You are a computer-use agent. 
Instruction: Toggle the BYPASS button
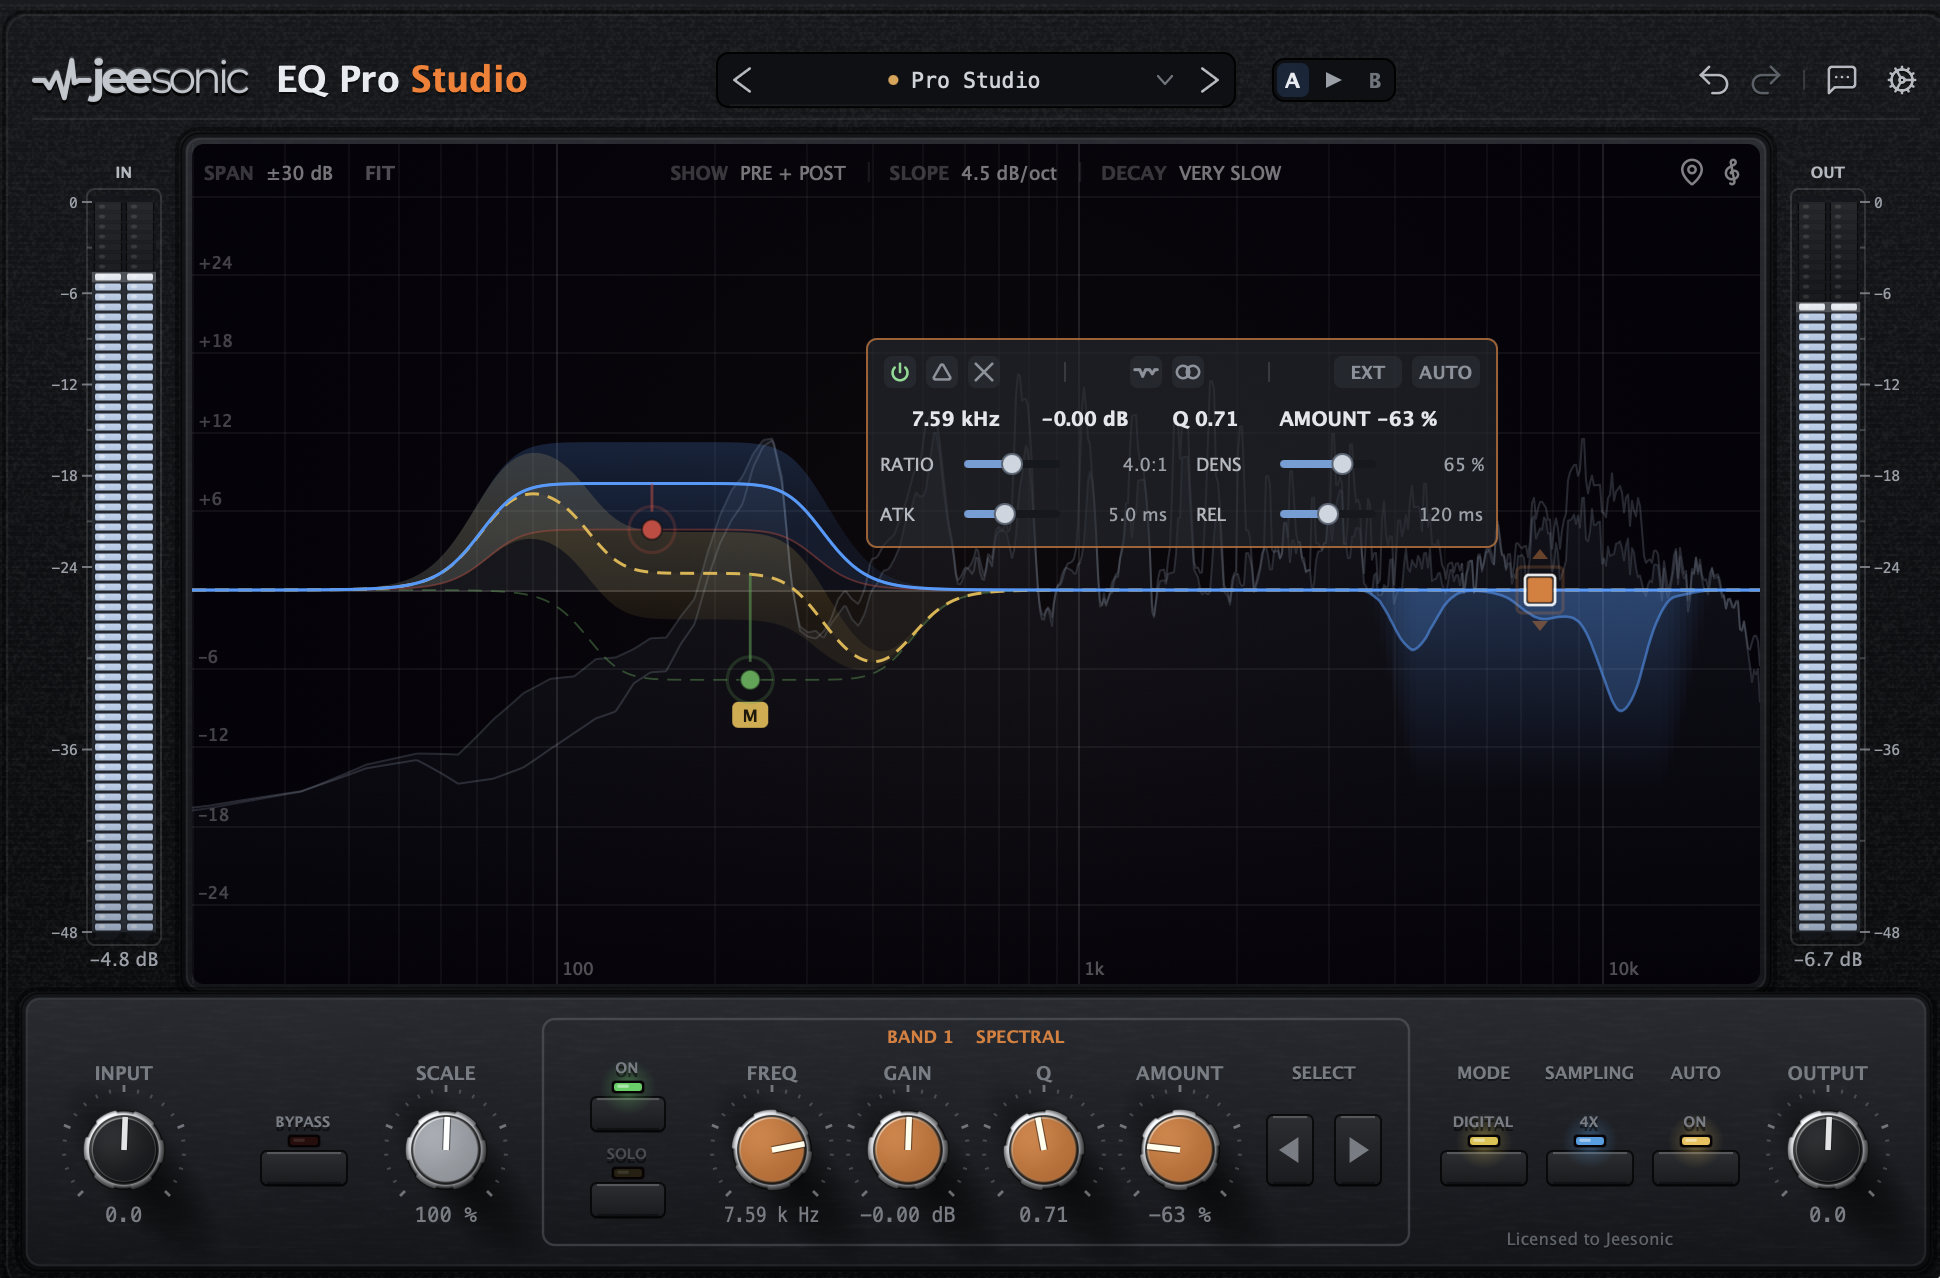point(303,1167)
